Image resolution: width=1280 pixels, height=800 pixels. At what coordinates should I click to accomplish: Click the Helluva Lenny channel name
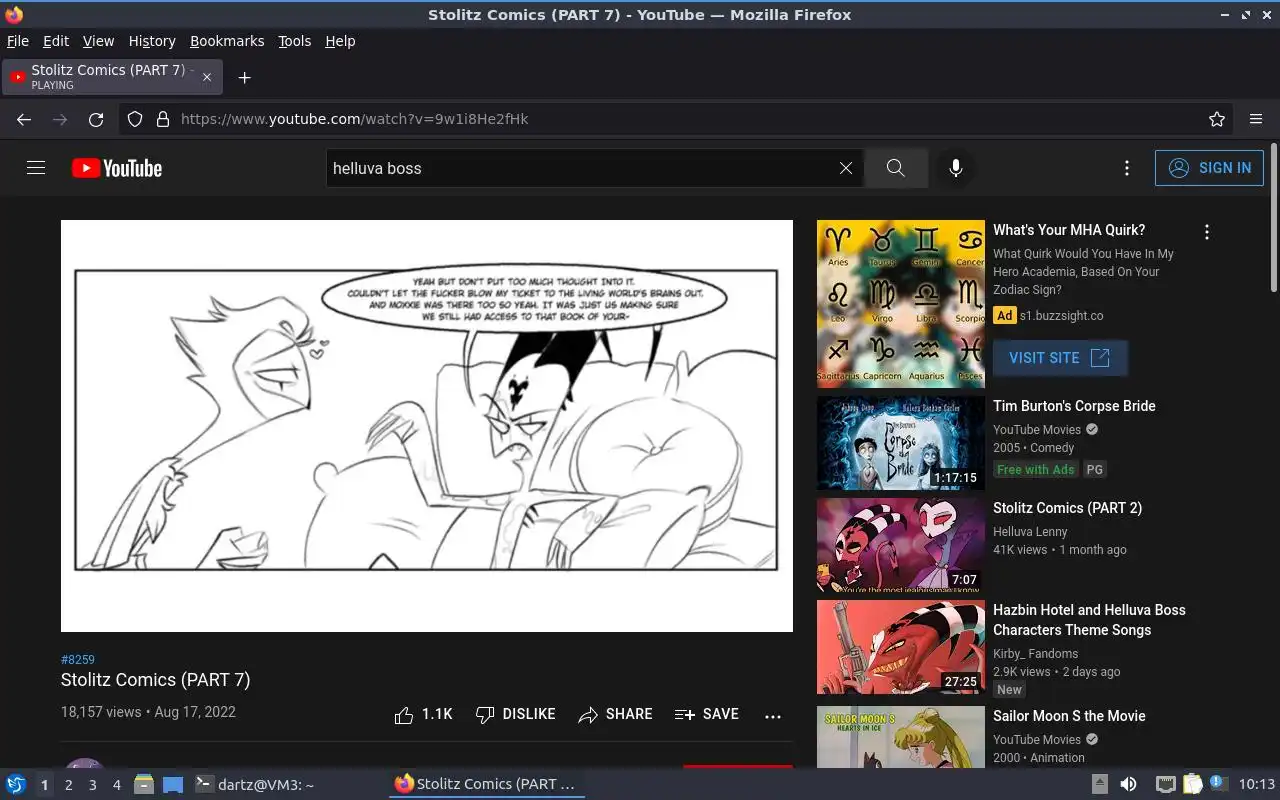pos(1030,532)
